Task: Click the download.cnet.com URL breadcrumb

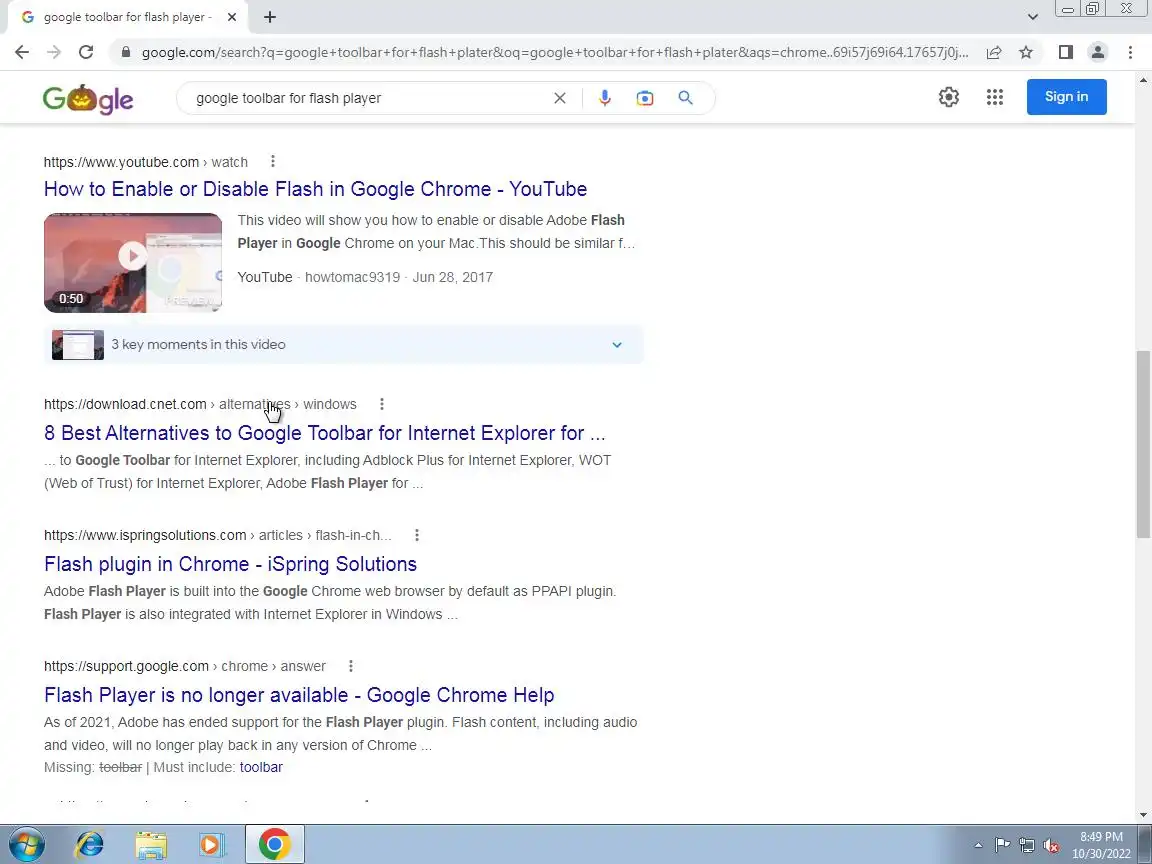Action: click(x=200, y=404)
